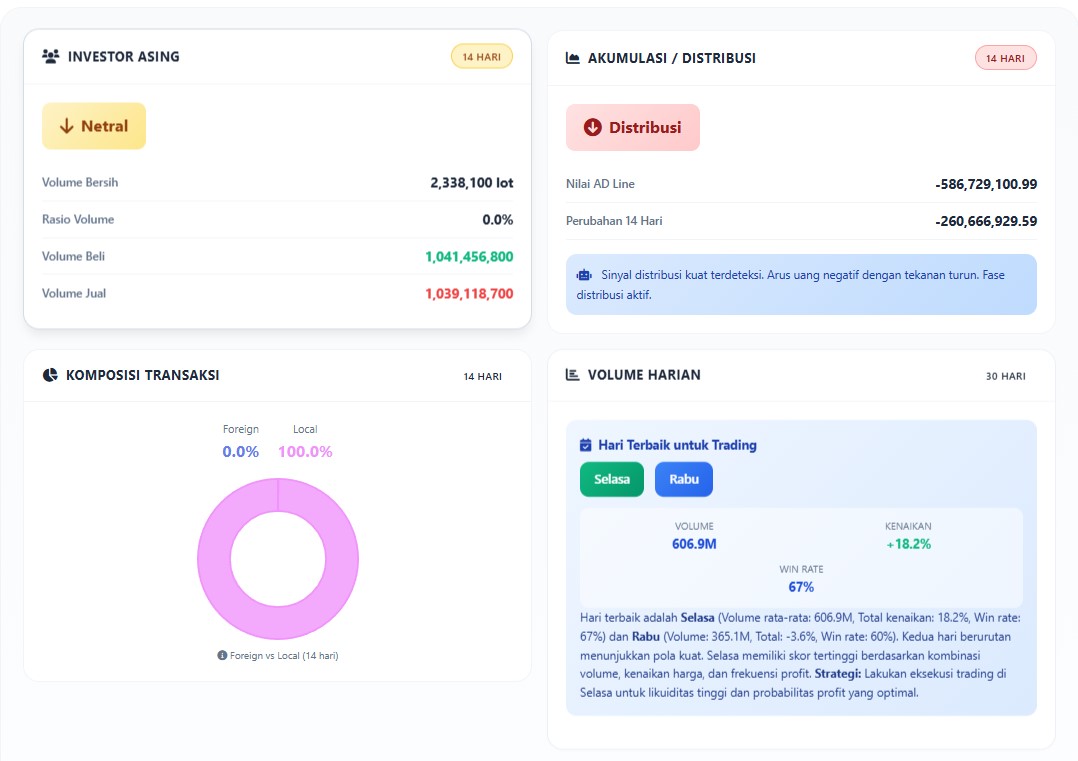Click the calendar check icon beside Hari Terbaik
Screen dimensions: 1078x761
pyautogui.click(x=586, y=445)
